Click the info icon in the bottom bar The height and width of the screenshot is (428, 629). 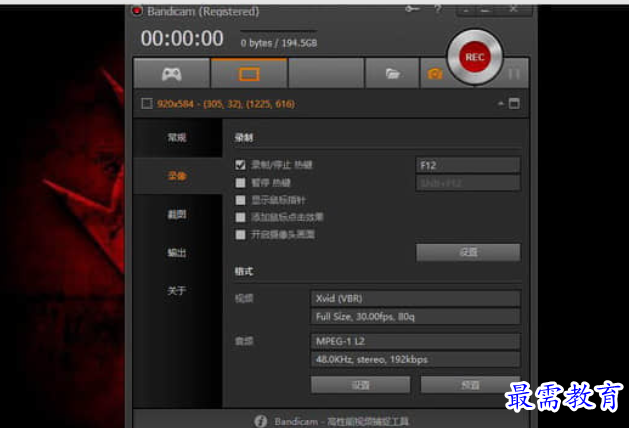click(261, 421)
